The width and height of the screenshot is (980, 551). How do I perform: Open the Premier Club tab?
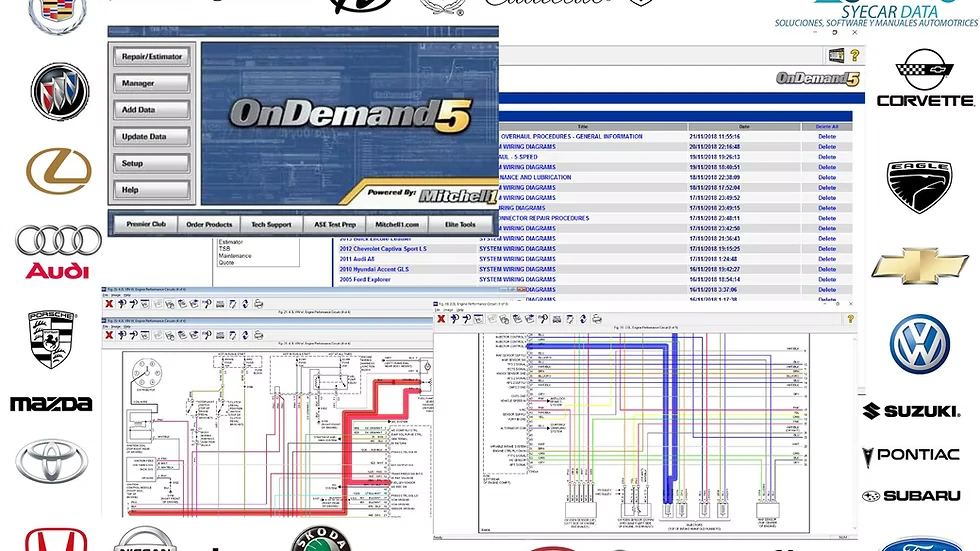click(x=146, y=224)
